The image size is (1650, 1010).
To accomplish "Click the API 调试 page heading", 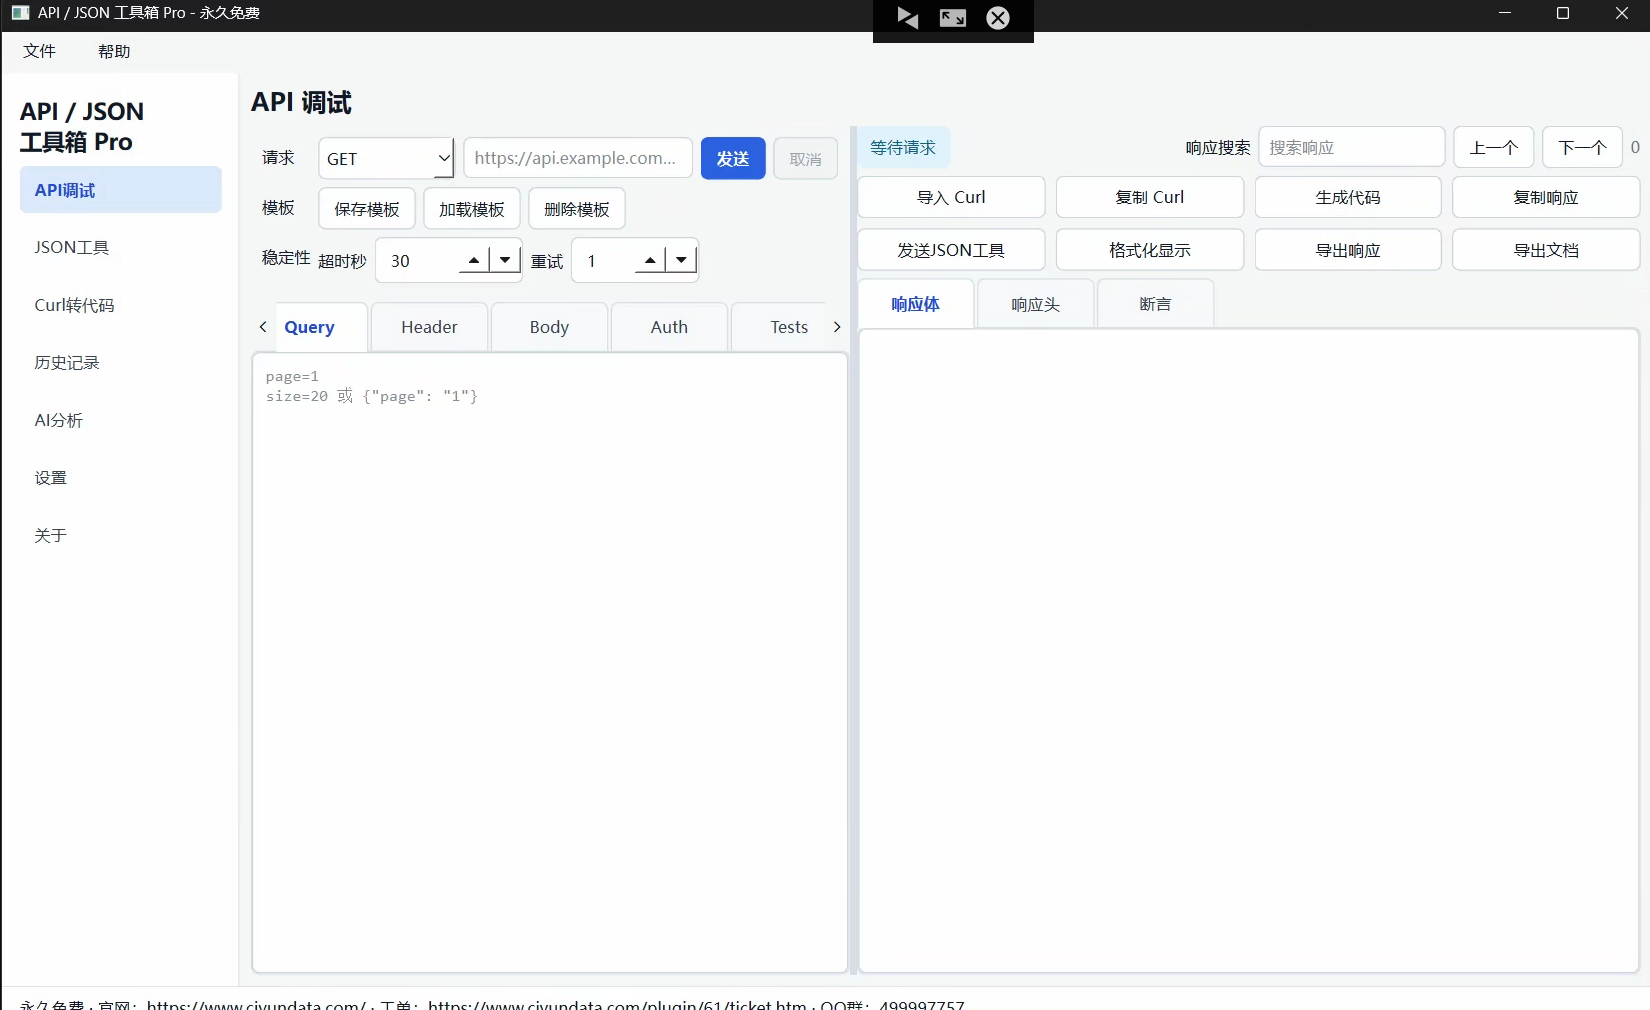I will pos(301,102).
